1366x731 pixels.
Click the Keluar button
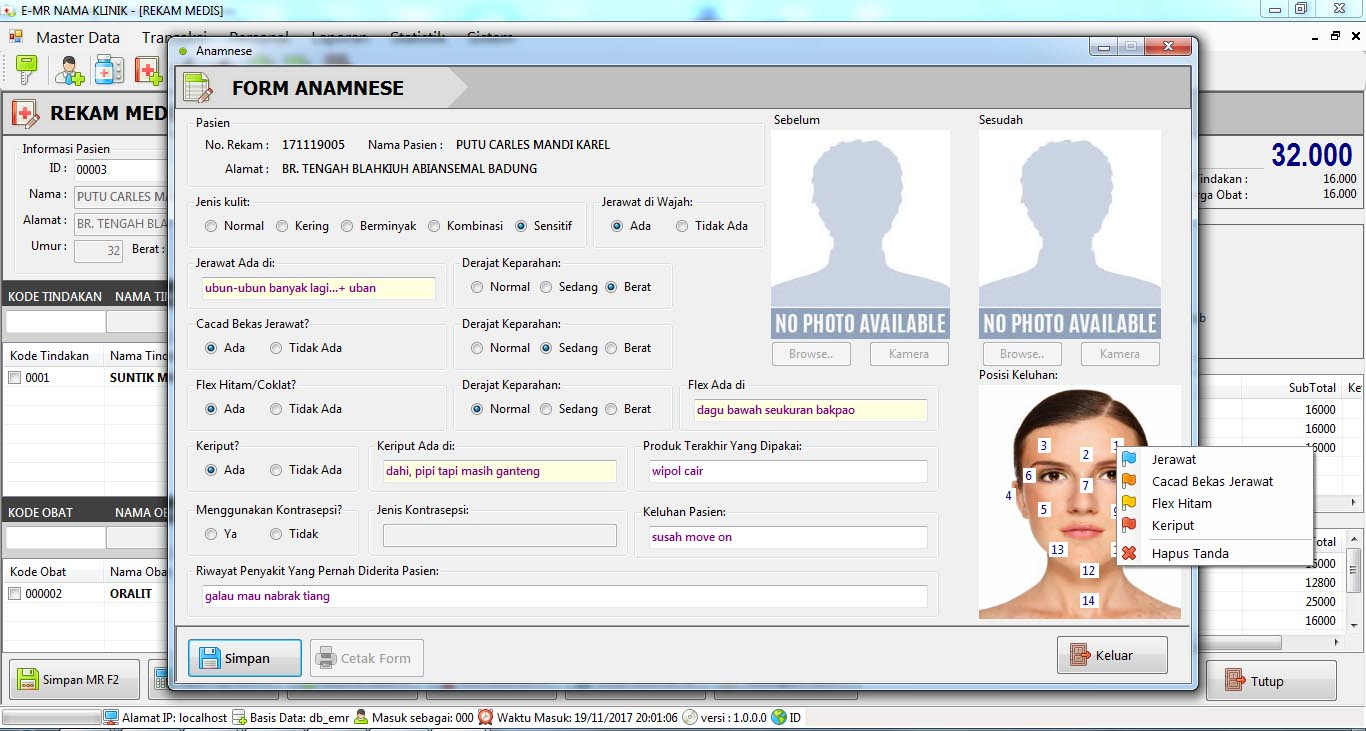coord(1112,656)
